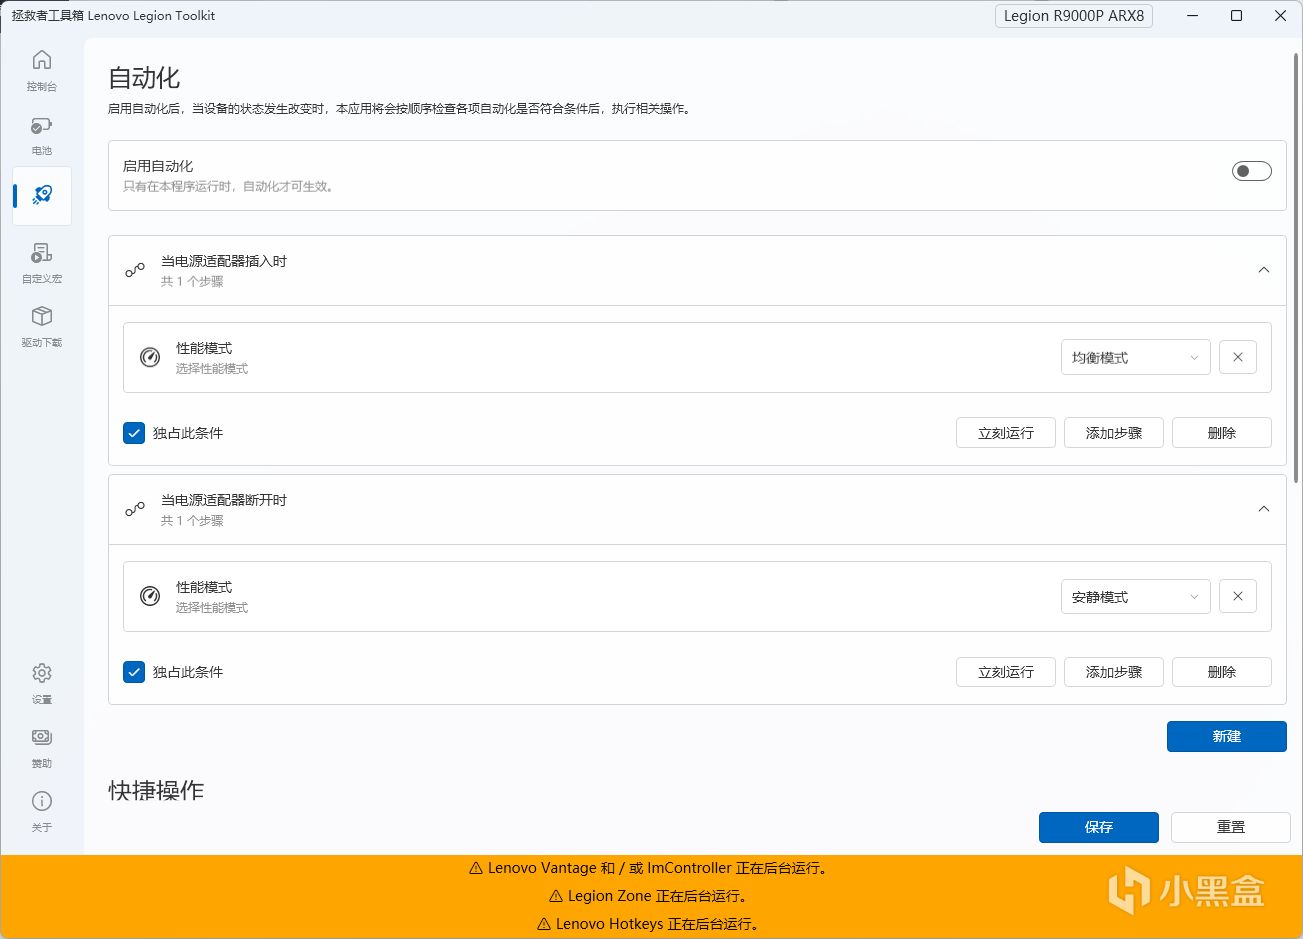Collapse the 当电源适配器断开时 section

(x=1264, y=509)
